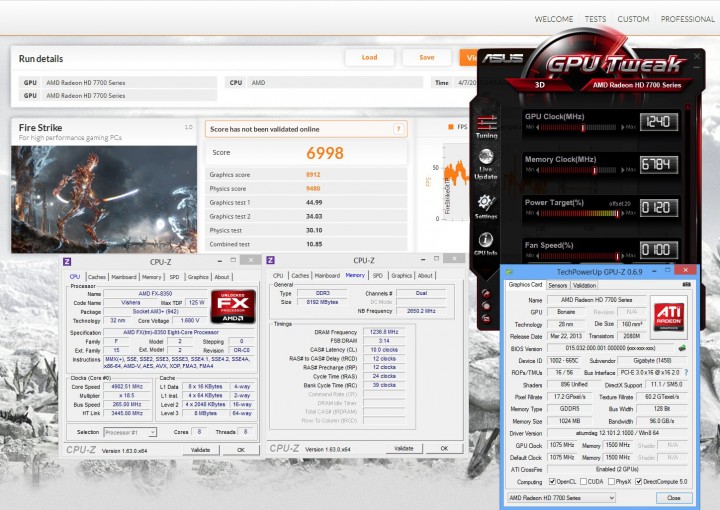This screenshot has height=510, width=720.
Task: Click the Close button in GPU-Z
Action: coord(674,498)
